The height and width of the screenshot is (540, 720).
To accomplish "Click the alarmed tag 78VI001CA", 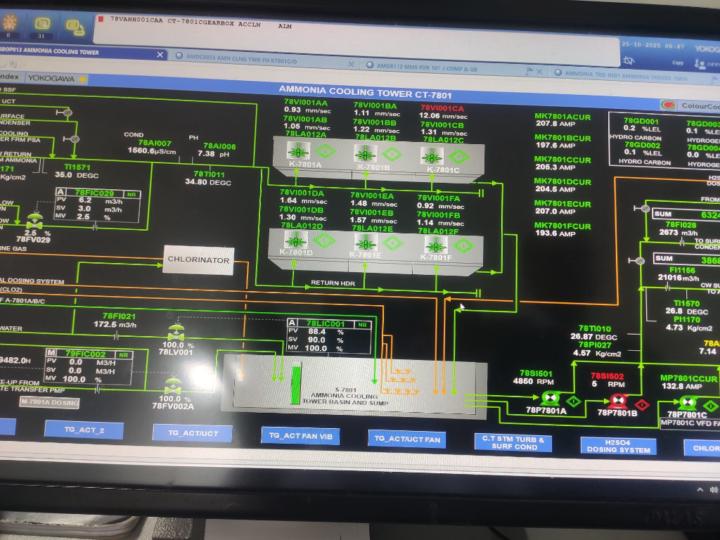I will coord(442,108).
